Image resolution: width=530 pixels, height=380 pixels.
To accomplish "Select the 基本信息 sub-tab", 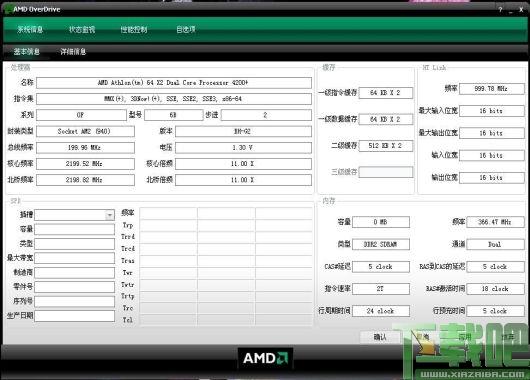I will click(27, 52).
